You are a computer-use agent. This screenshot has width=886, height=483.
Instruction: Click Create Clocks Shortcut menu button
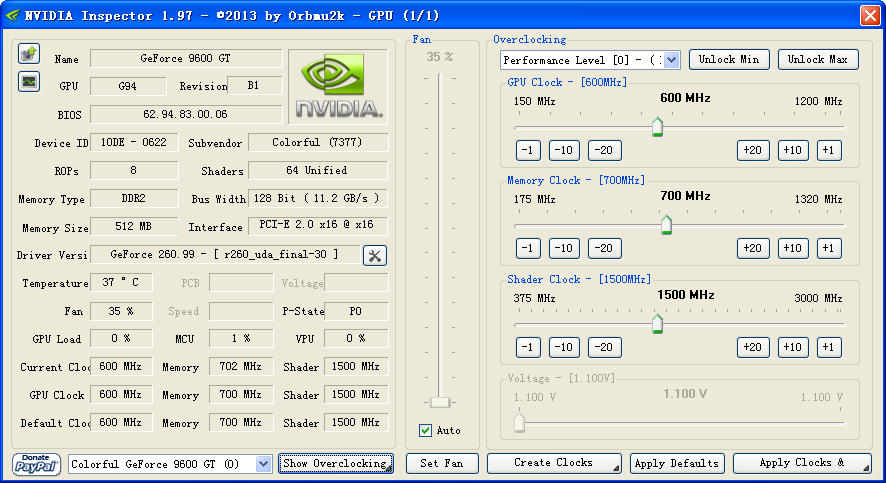click(x=554, y=463)
